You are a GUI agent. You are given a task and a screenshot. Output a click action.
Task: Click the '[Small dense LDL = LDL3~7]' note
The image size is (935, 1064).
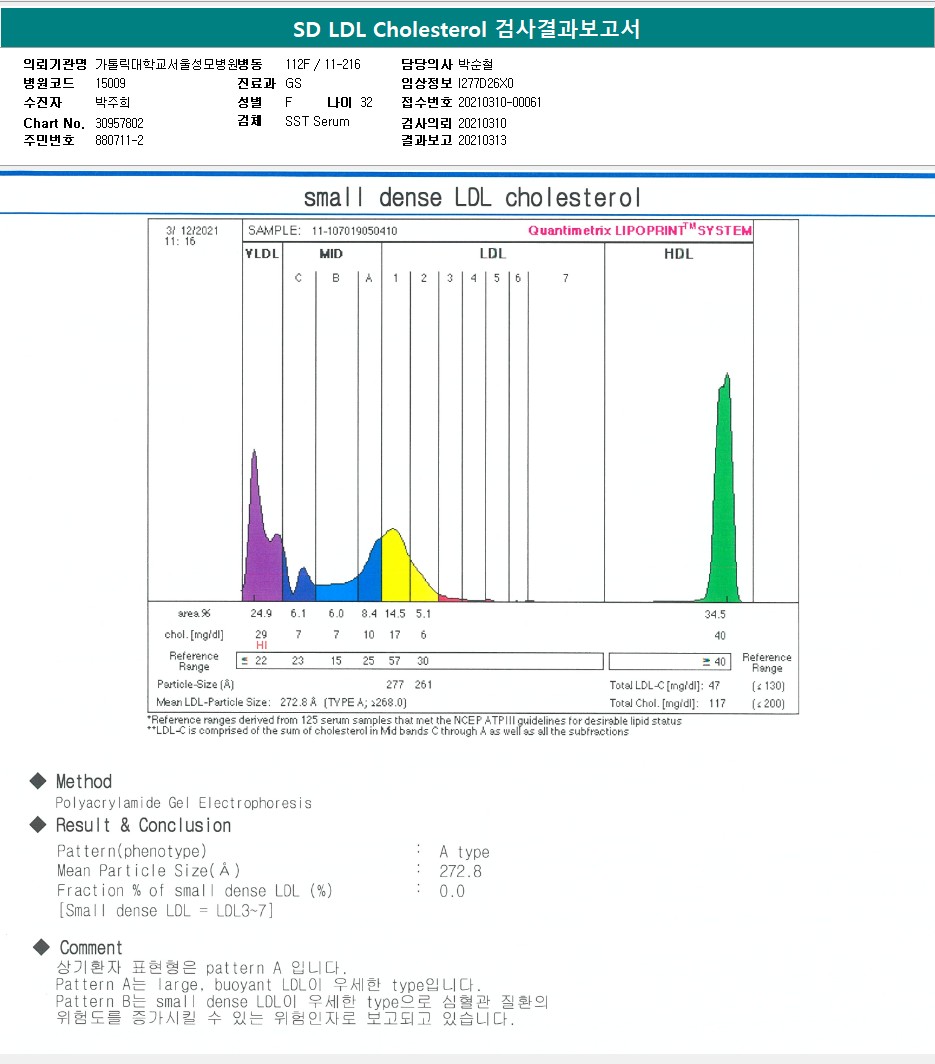coord(166,911)
